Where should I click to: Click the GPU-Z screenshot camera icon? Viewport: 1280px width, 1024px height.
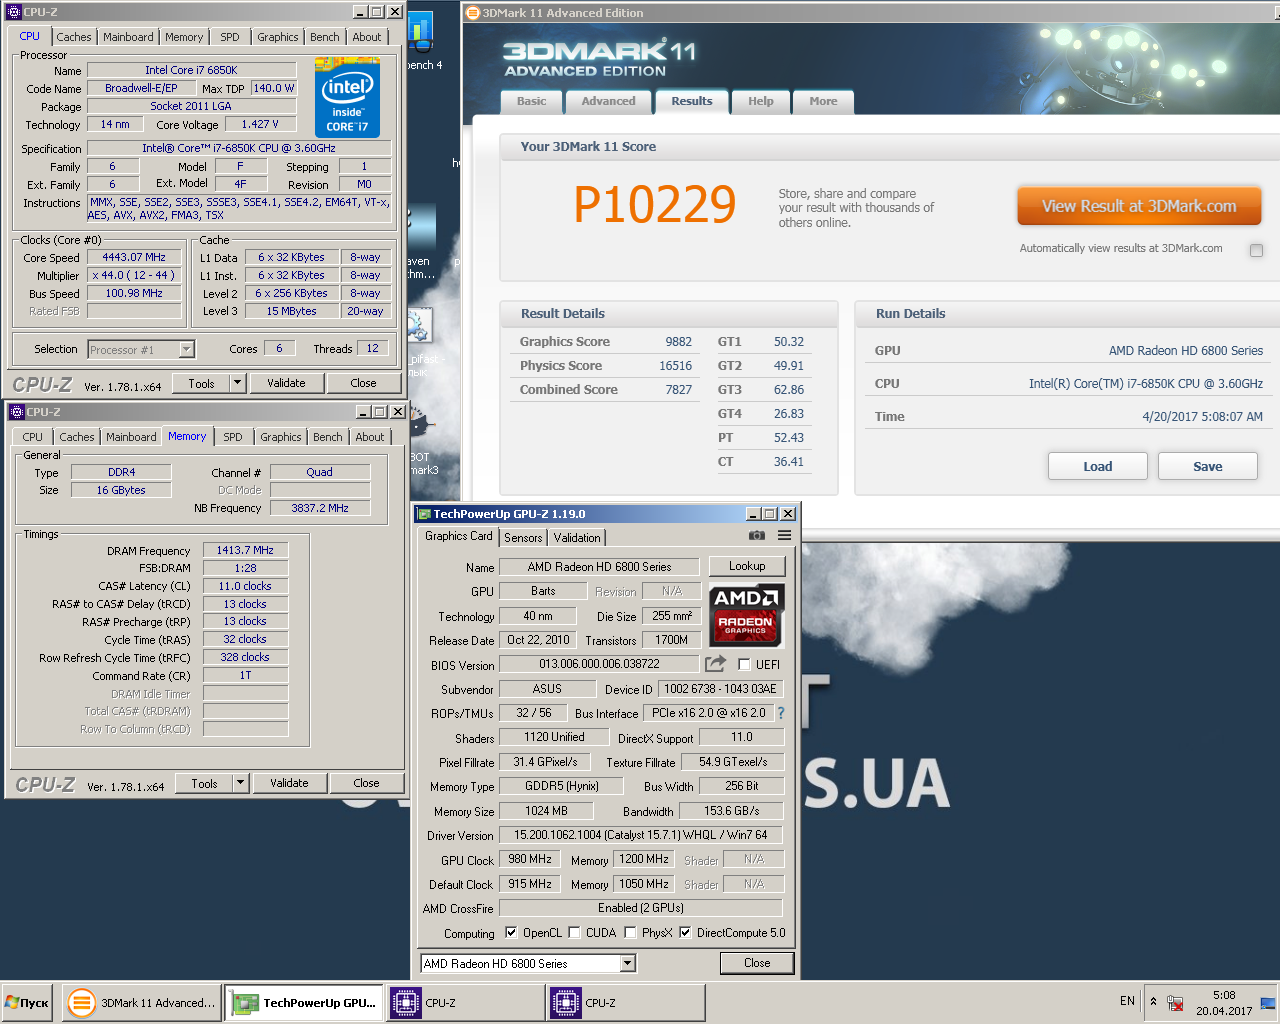tap(757, 536)
